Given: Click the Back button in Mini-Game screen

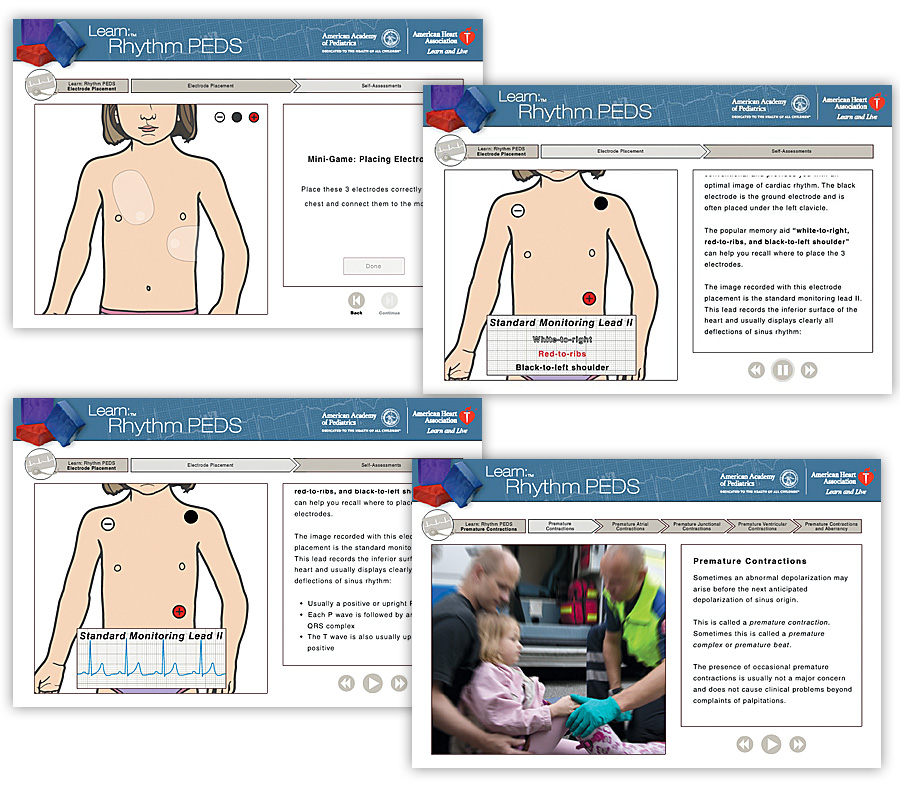Looking at the screenshot, I should click(x=356, y=300).
